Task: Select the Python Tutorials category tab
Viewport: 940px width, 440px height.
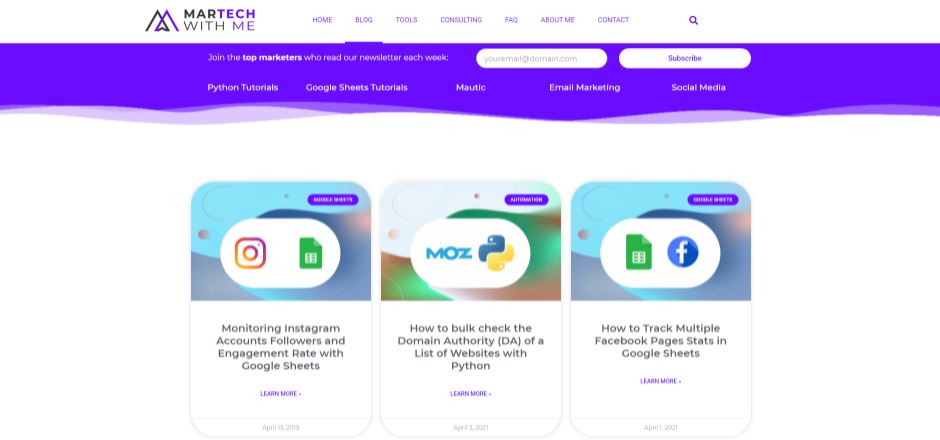Action: pos(243,88)
